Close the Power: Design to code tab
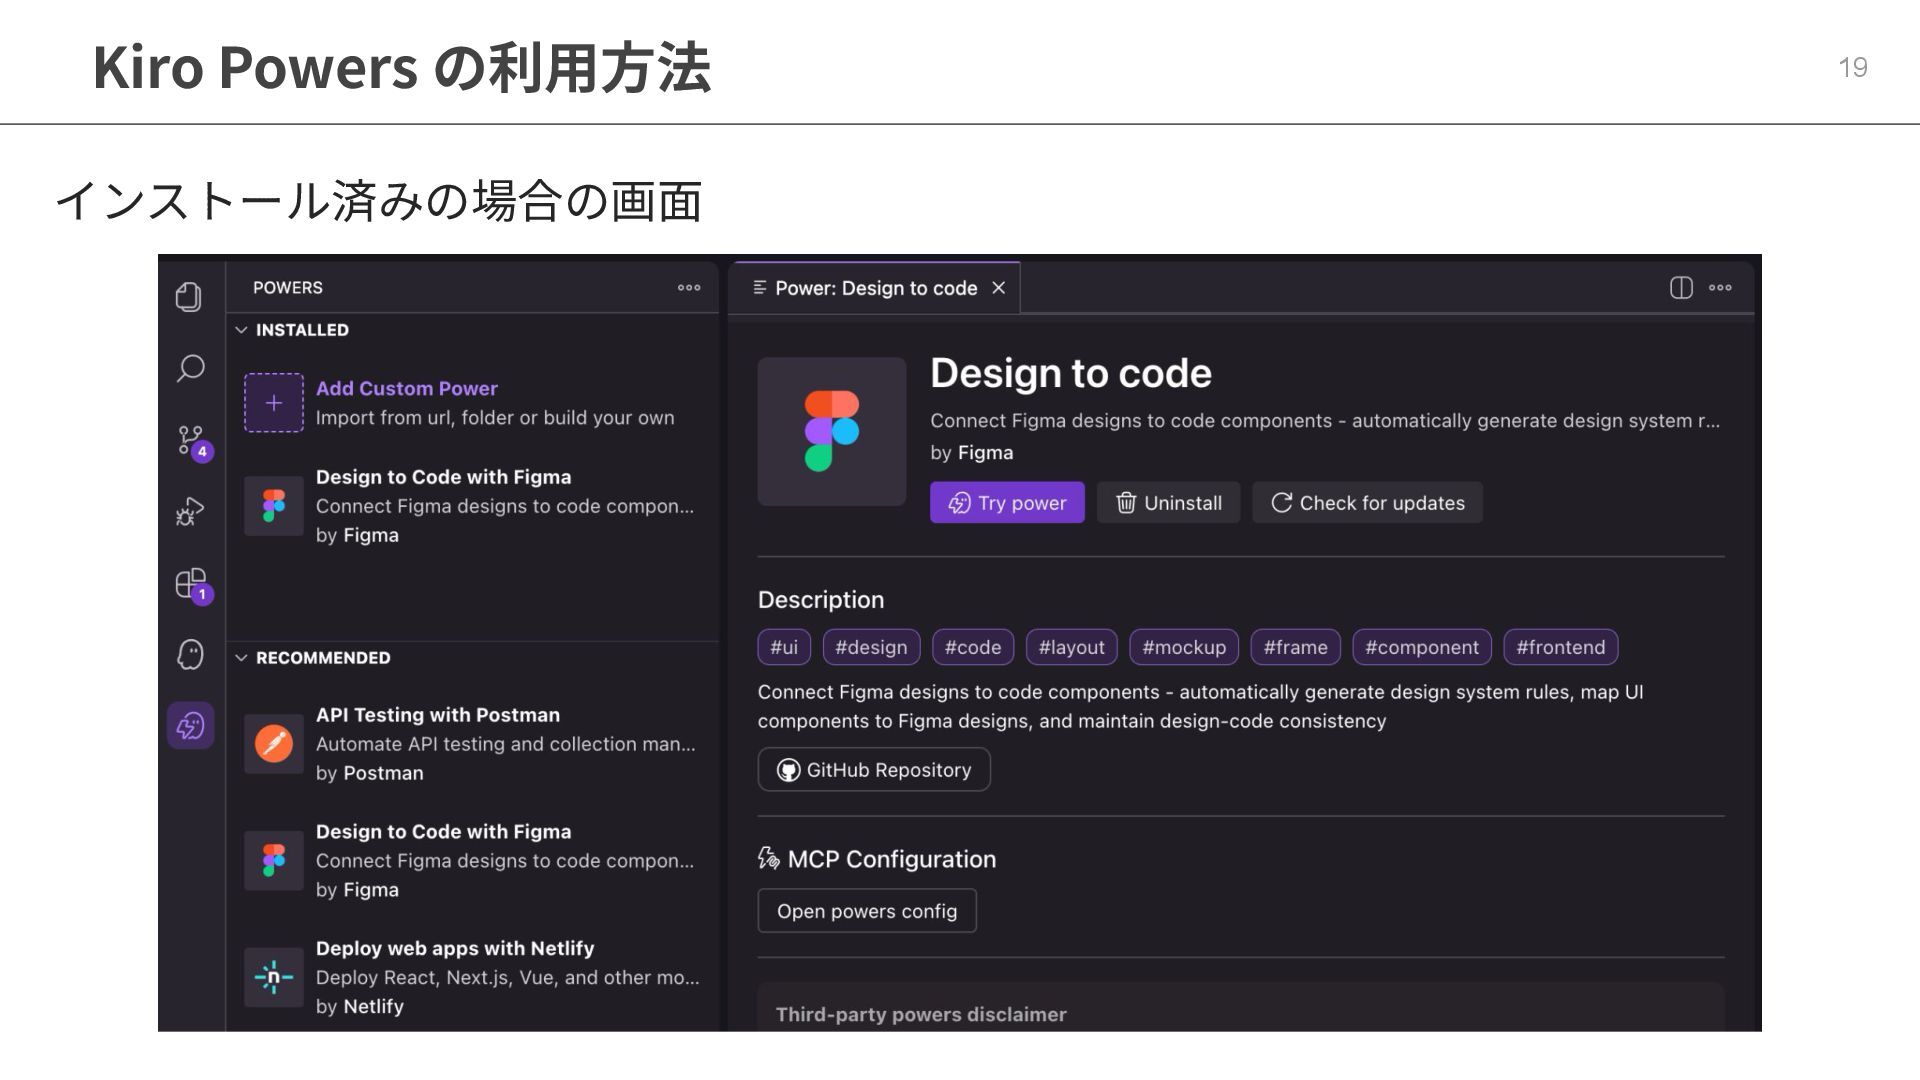 [998, 289]
